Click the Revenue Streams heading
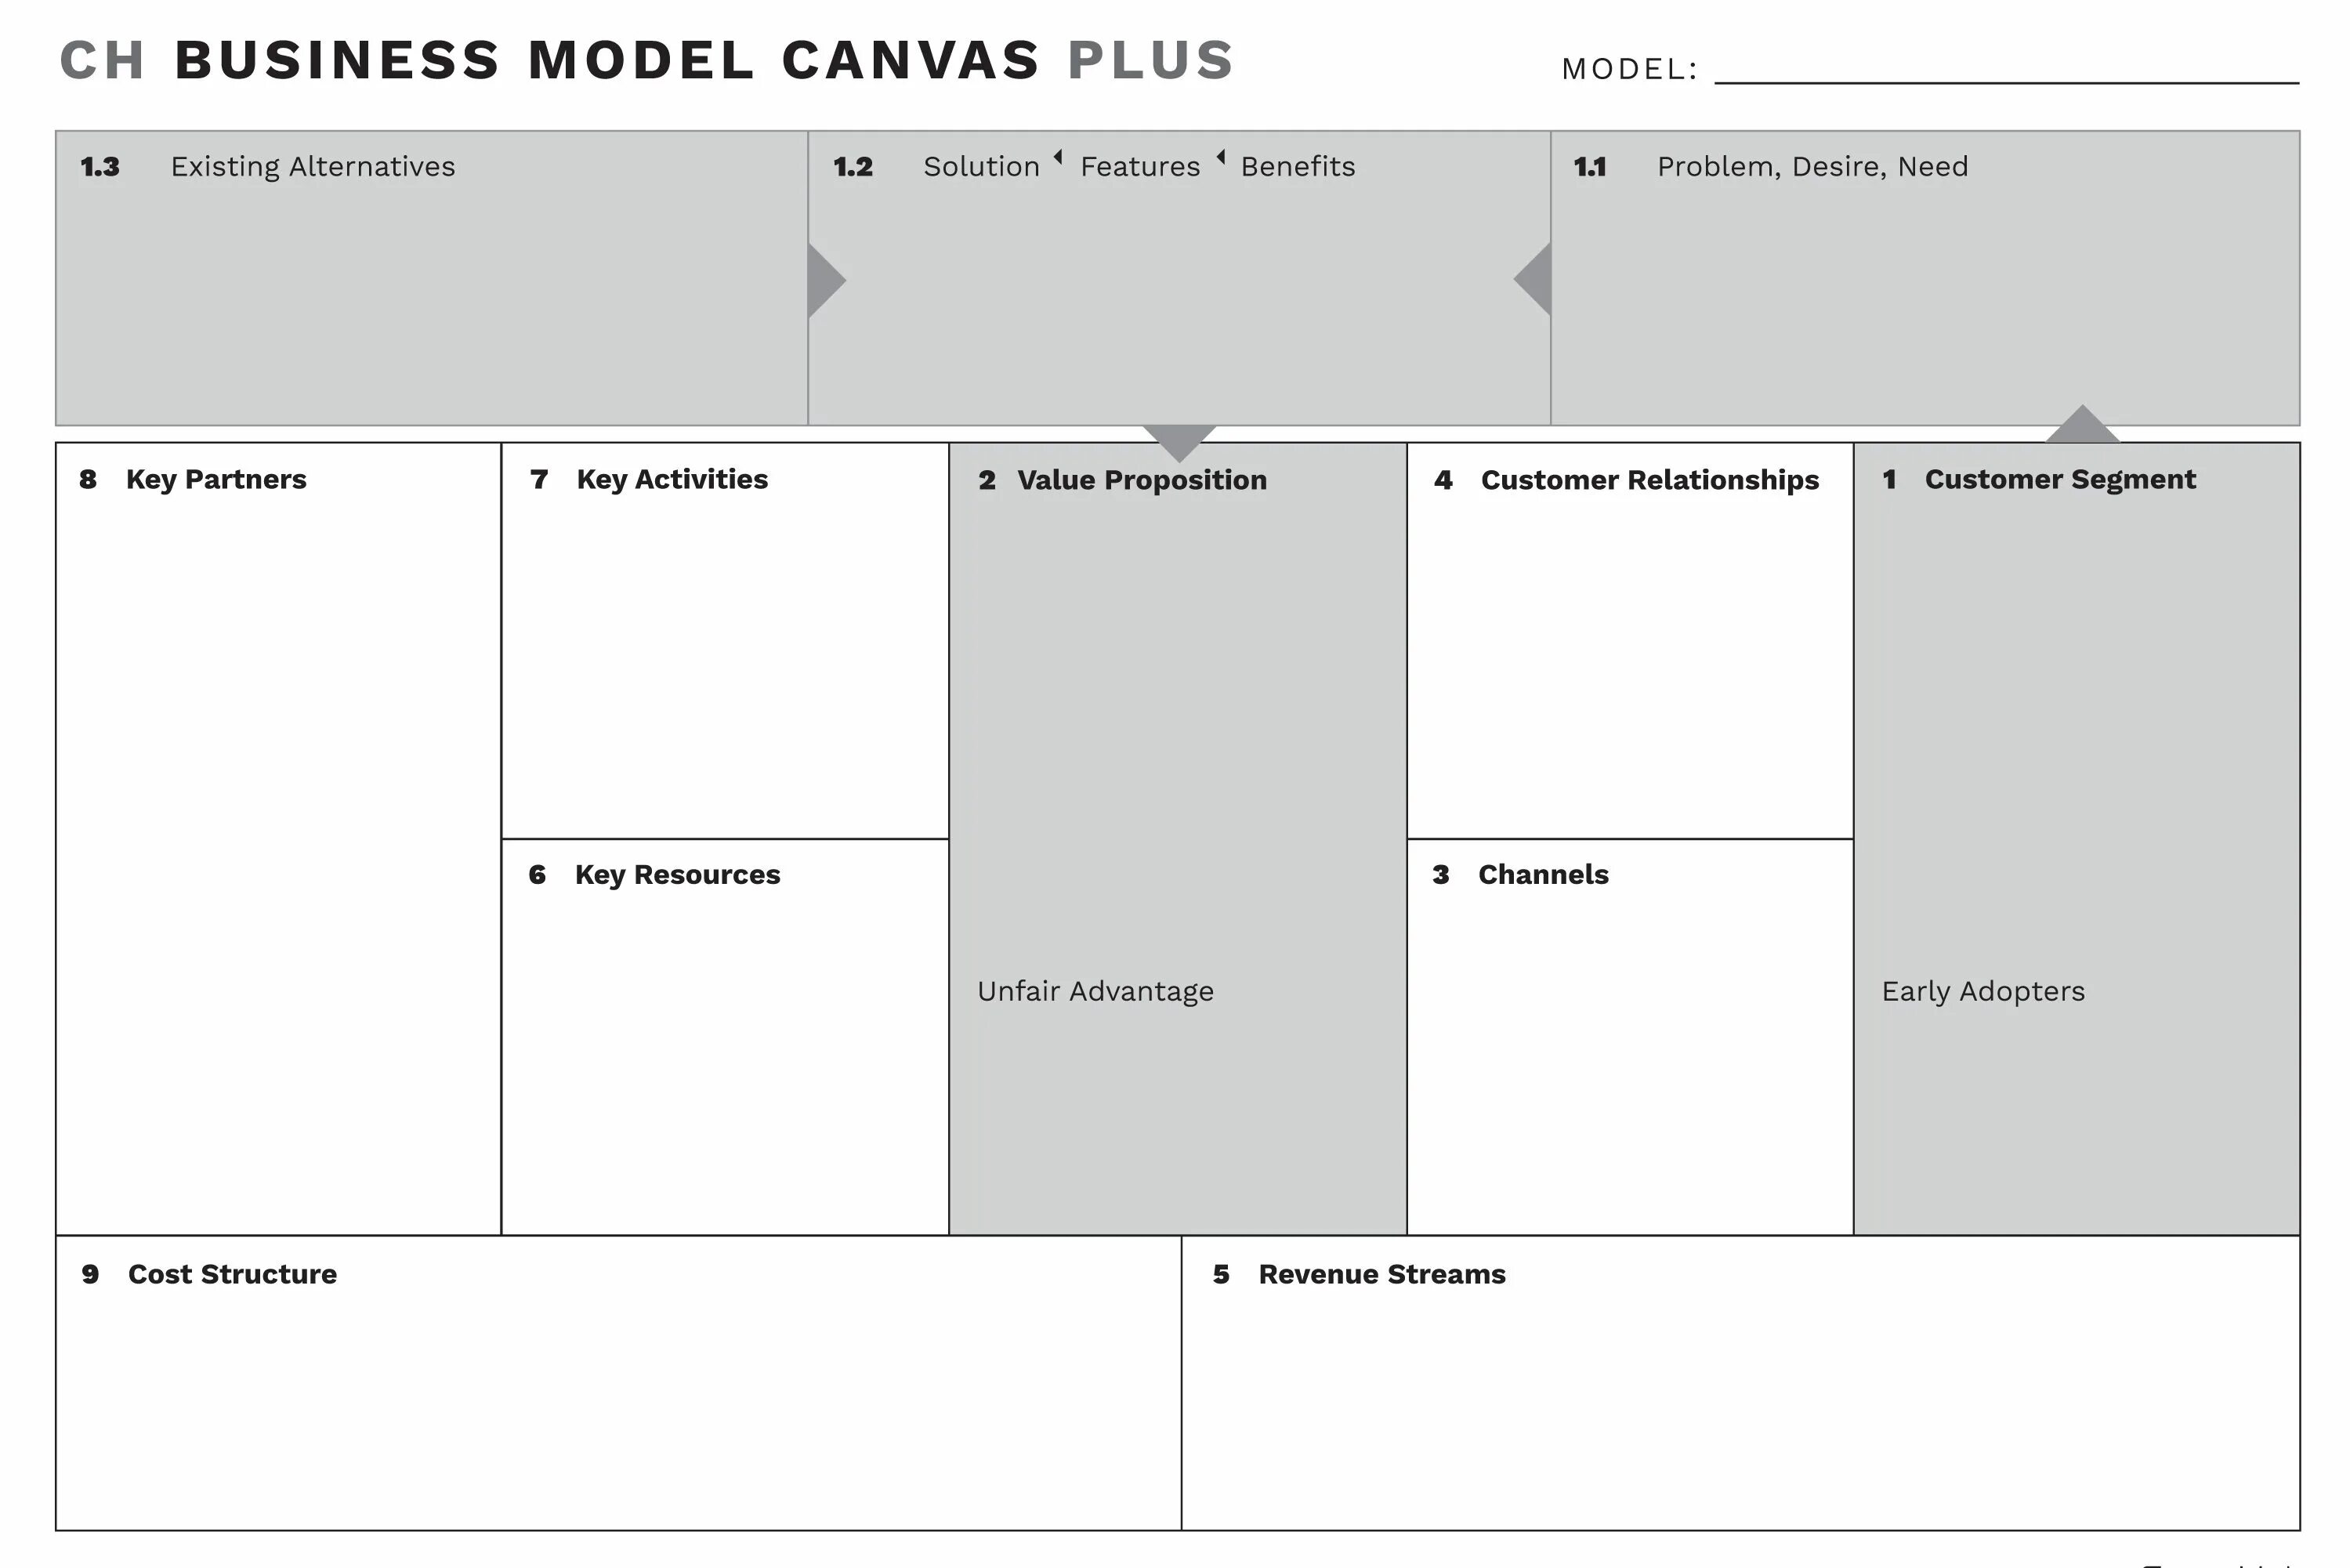 coord(1382,1274)
